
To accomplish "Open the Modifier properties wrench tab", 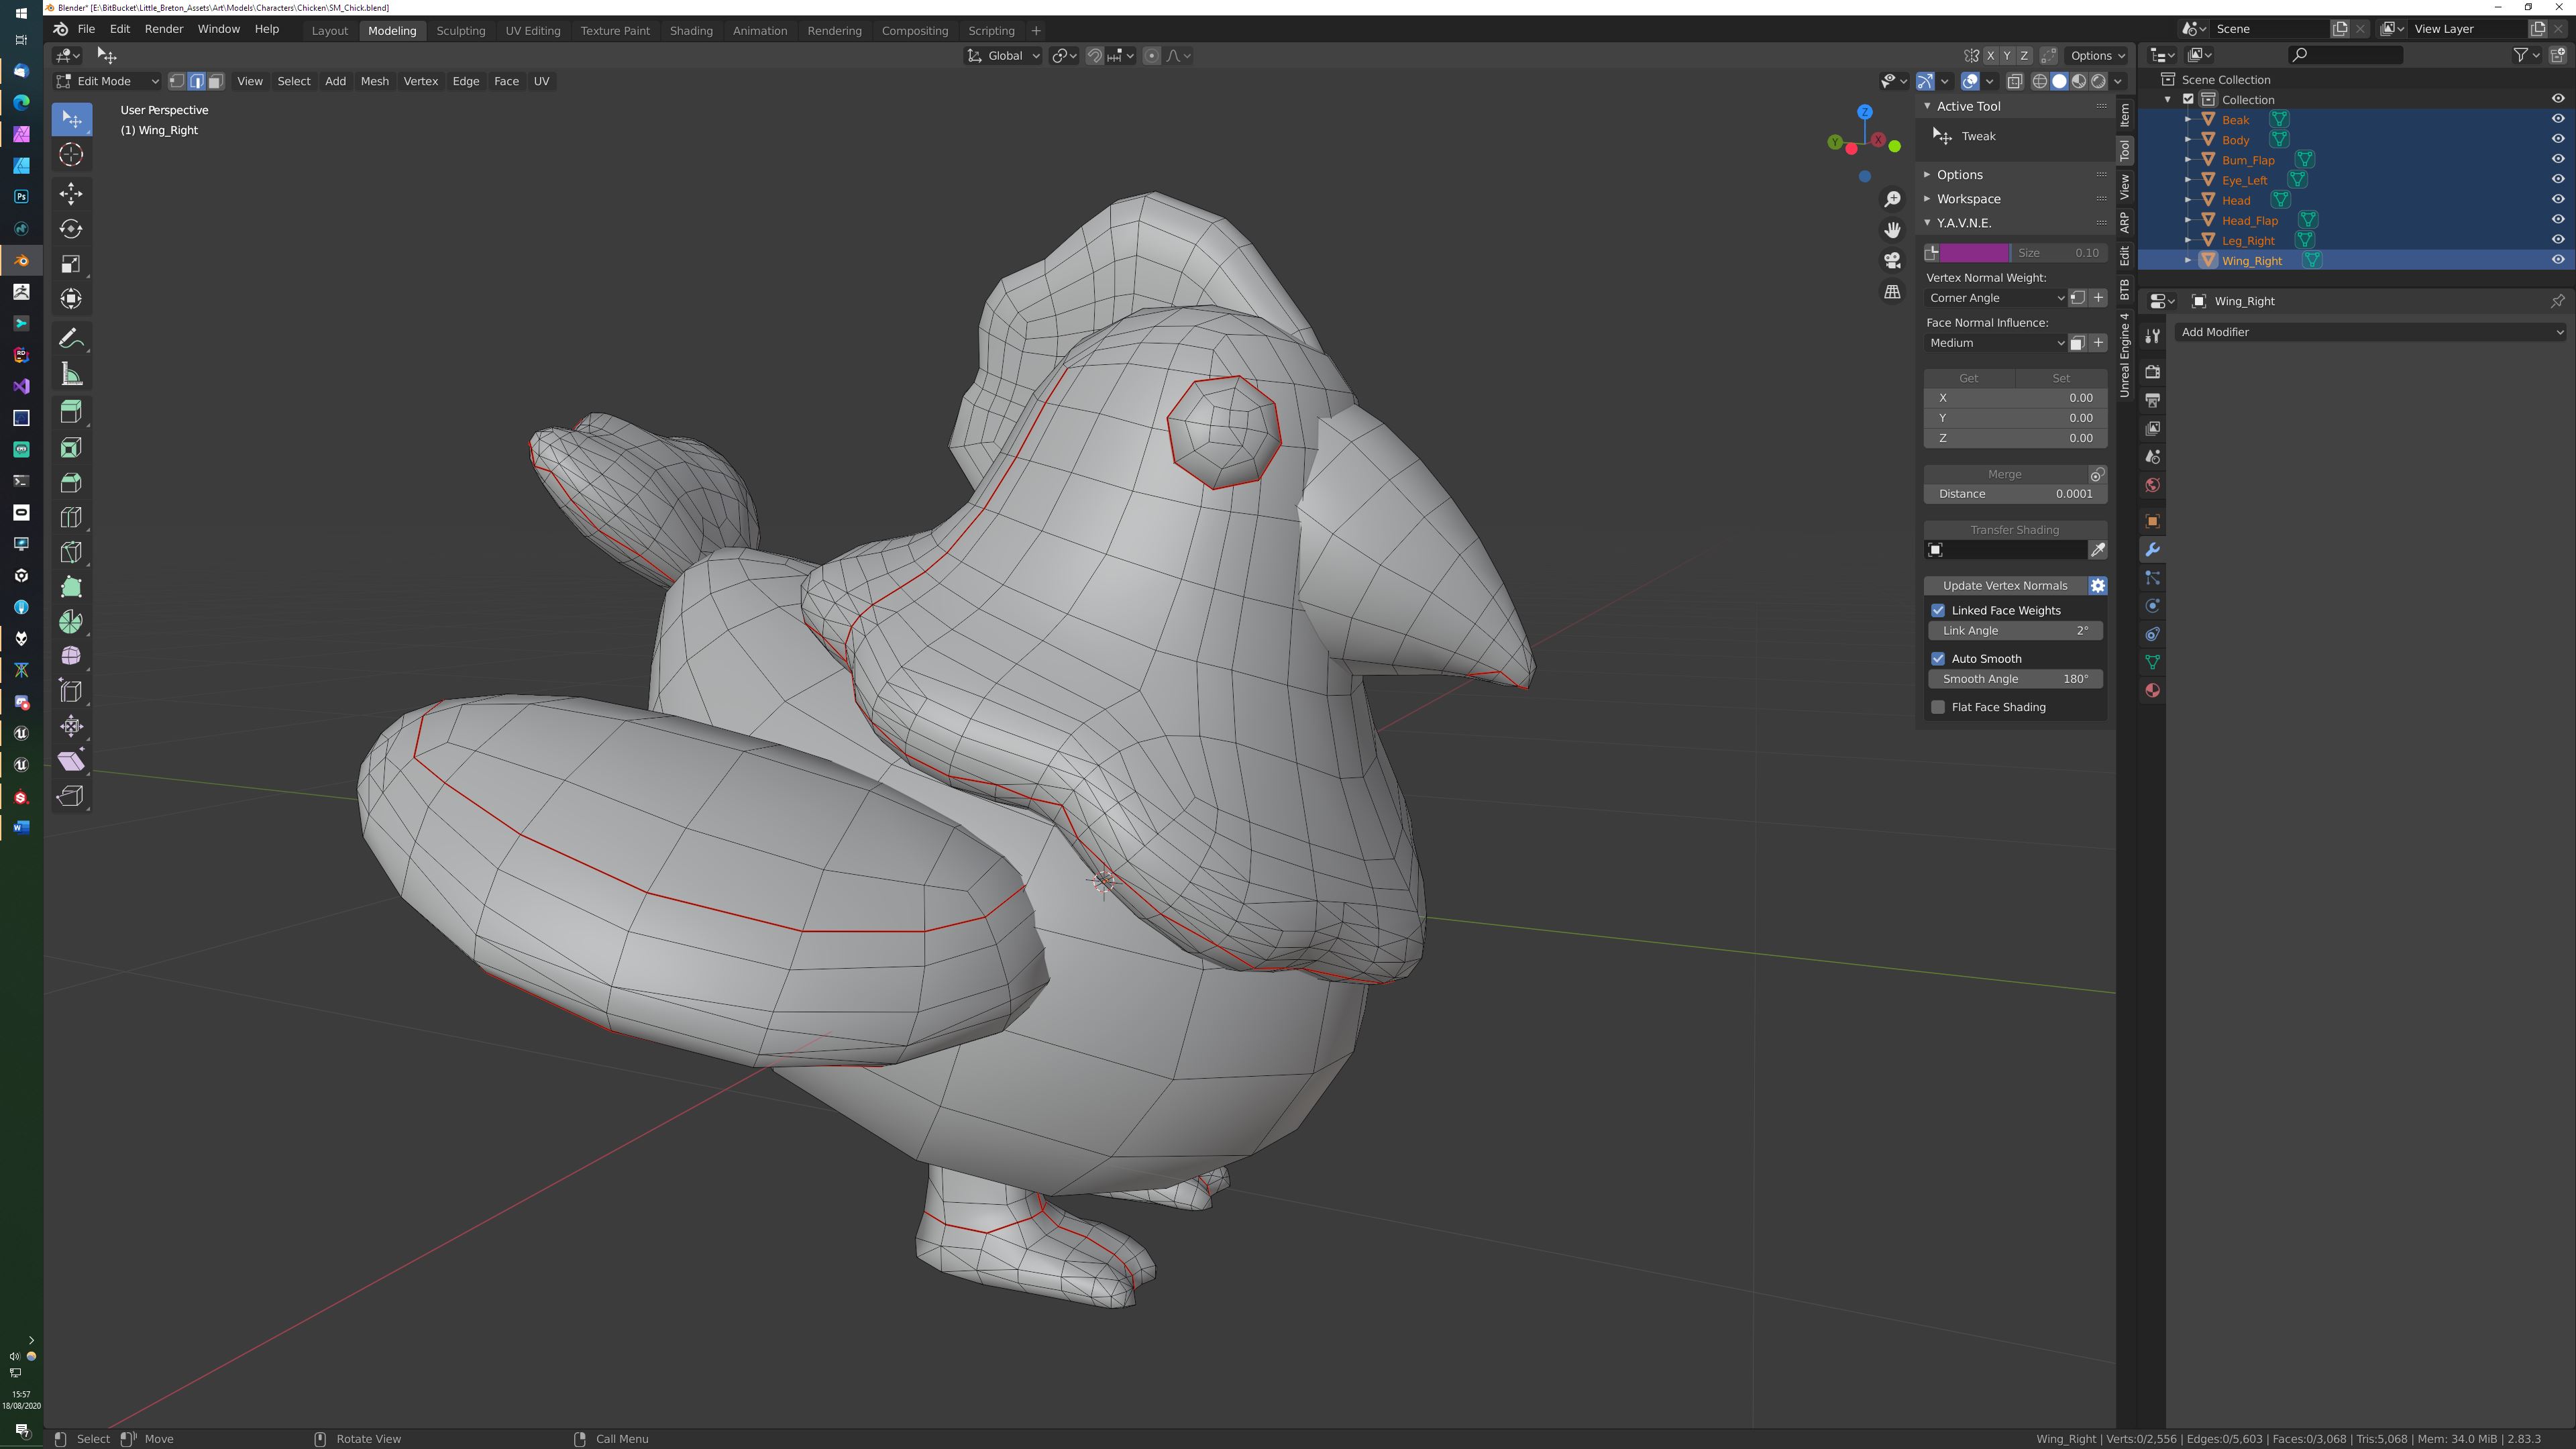I will coord(2153,550).
